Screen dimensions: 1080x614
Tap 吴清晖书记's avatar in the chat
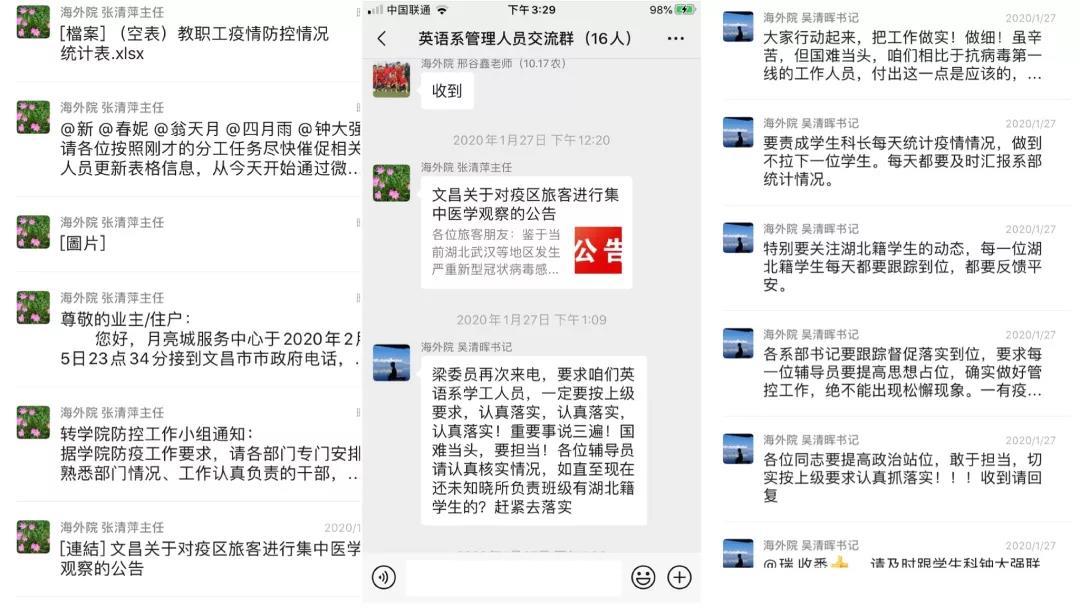pyautogui.click(x=391, y=362)
